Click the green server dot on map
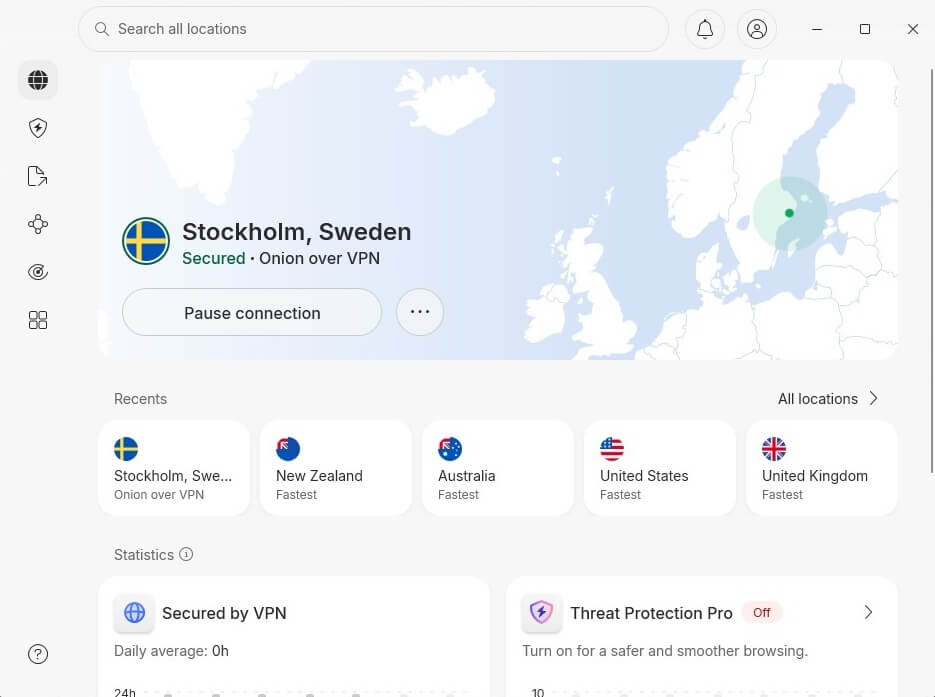This screenshot has height=697, width=935. (x=789, y=213)
